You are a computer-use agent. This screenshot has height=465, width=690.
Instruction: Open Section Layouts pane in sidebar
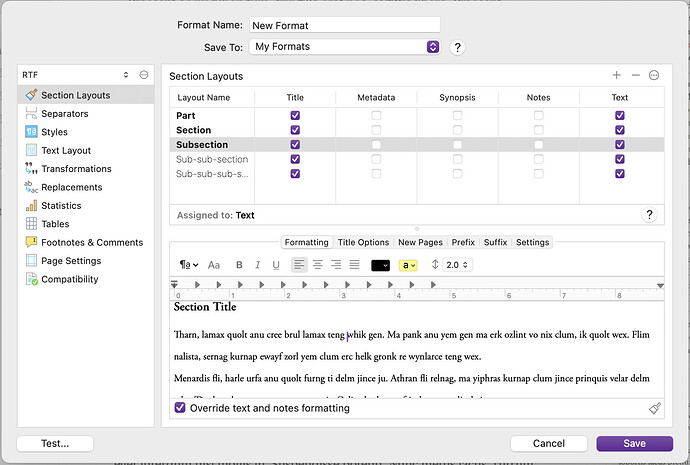pos(86,95)
